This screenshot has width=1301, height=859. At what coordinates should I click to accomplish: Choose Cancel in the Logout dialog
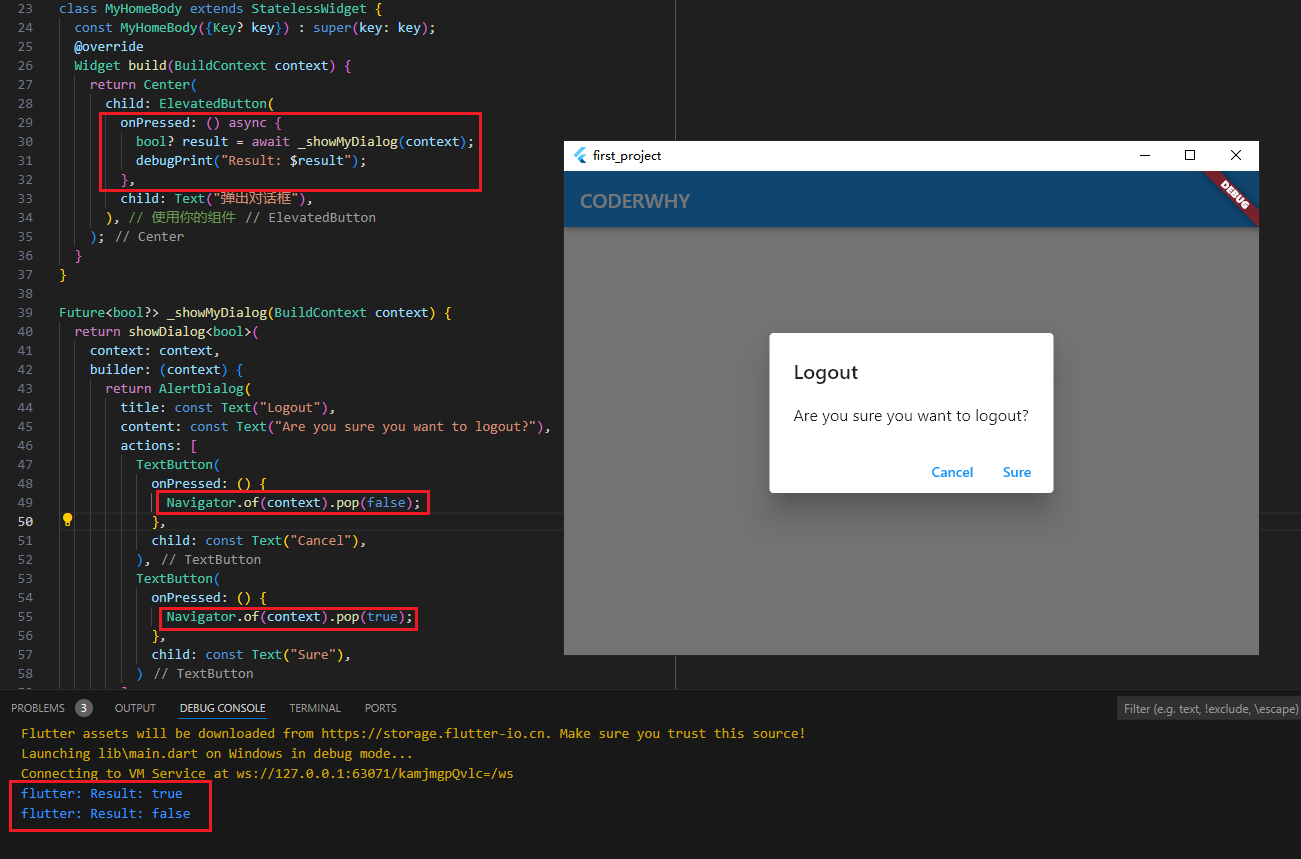pos(952,472)
